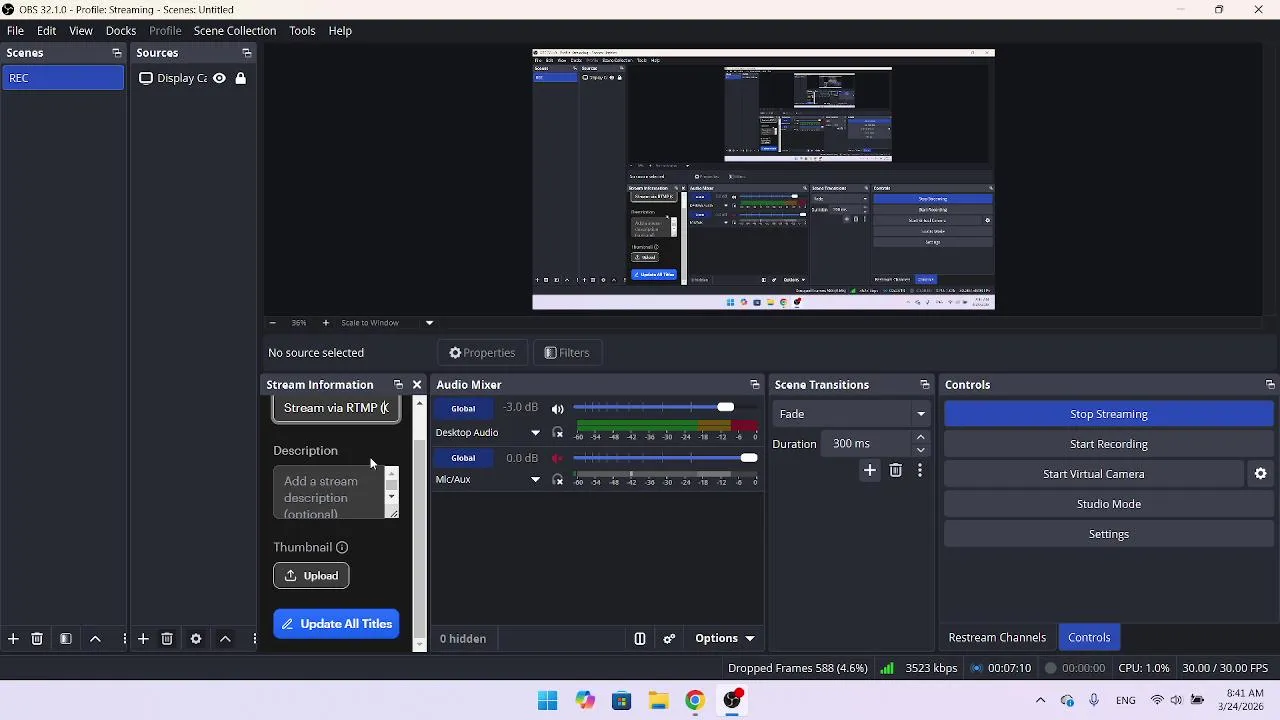The image size is (1280, 720).
Task: Move scene up with arrow icon
Action: [96, 639]
